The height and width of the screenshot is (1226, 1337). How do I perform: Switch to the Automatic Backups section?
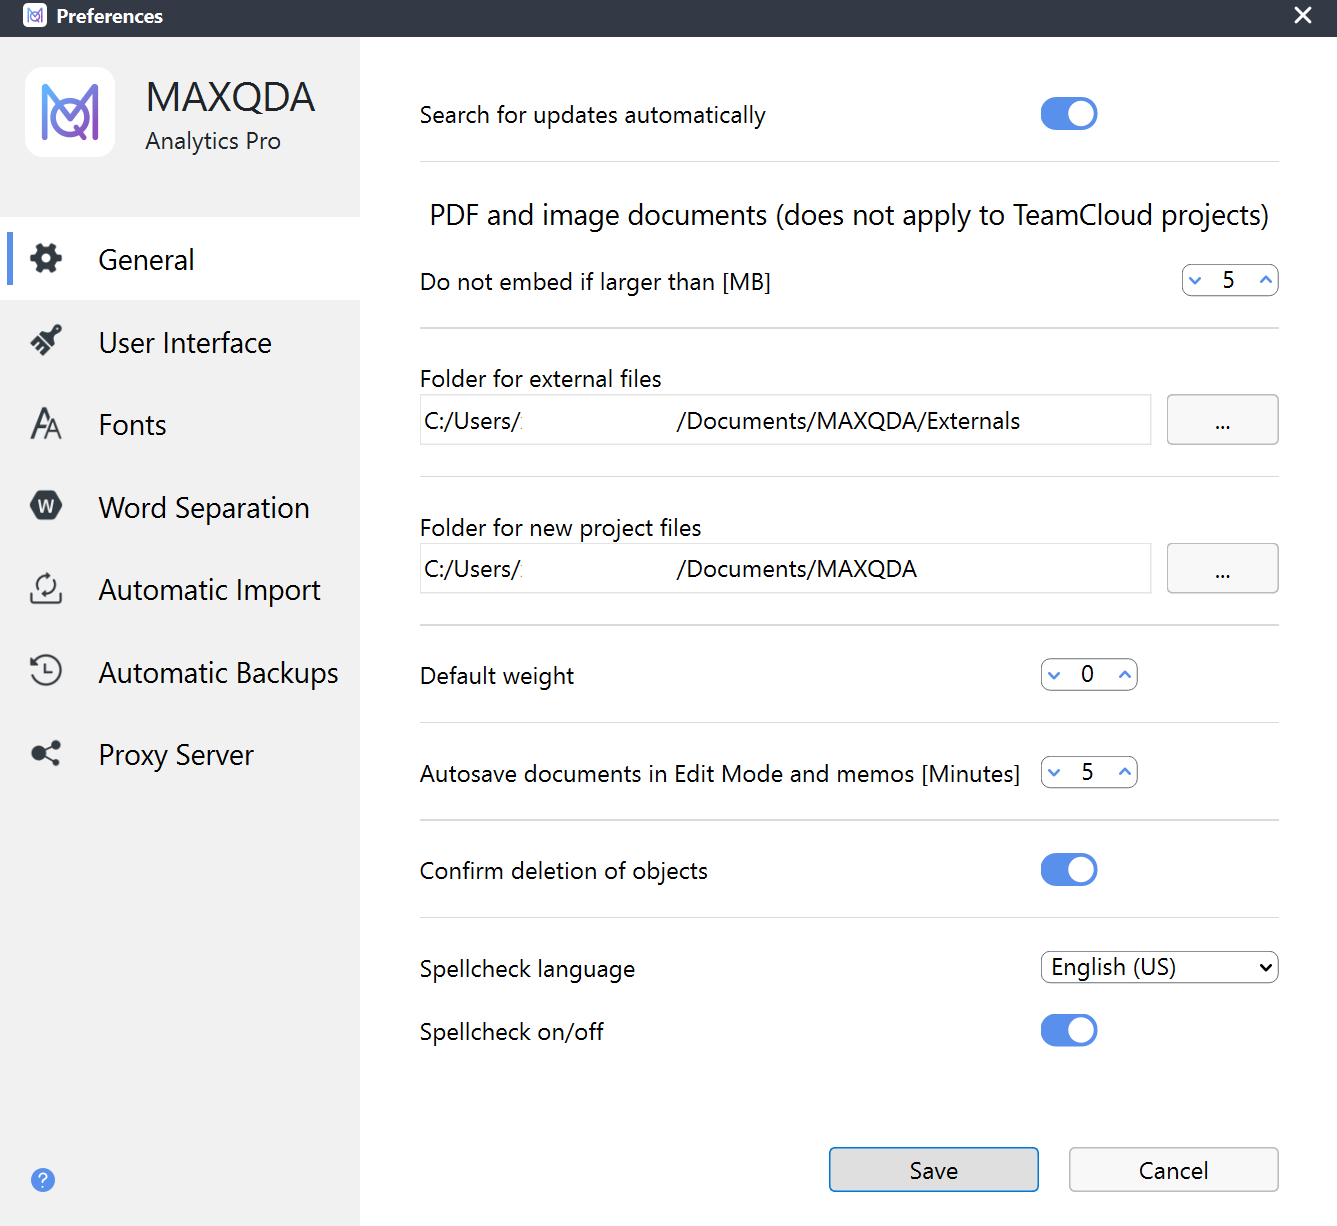(x=218, y=671)
